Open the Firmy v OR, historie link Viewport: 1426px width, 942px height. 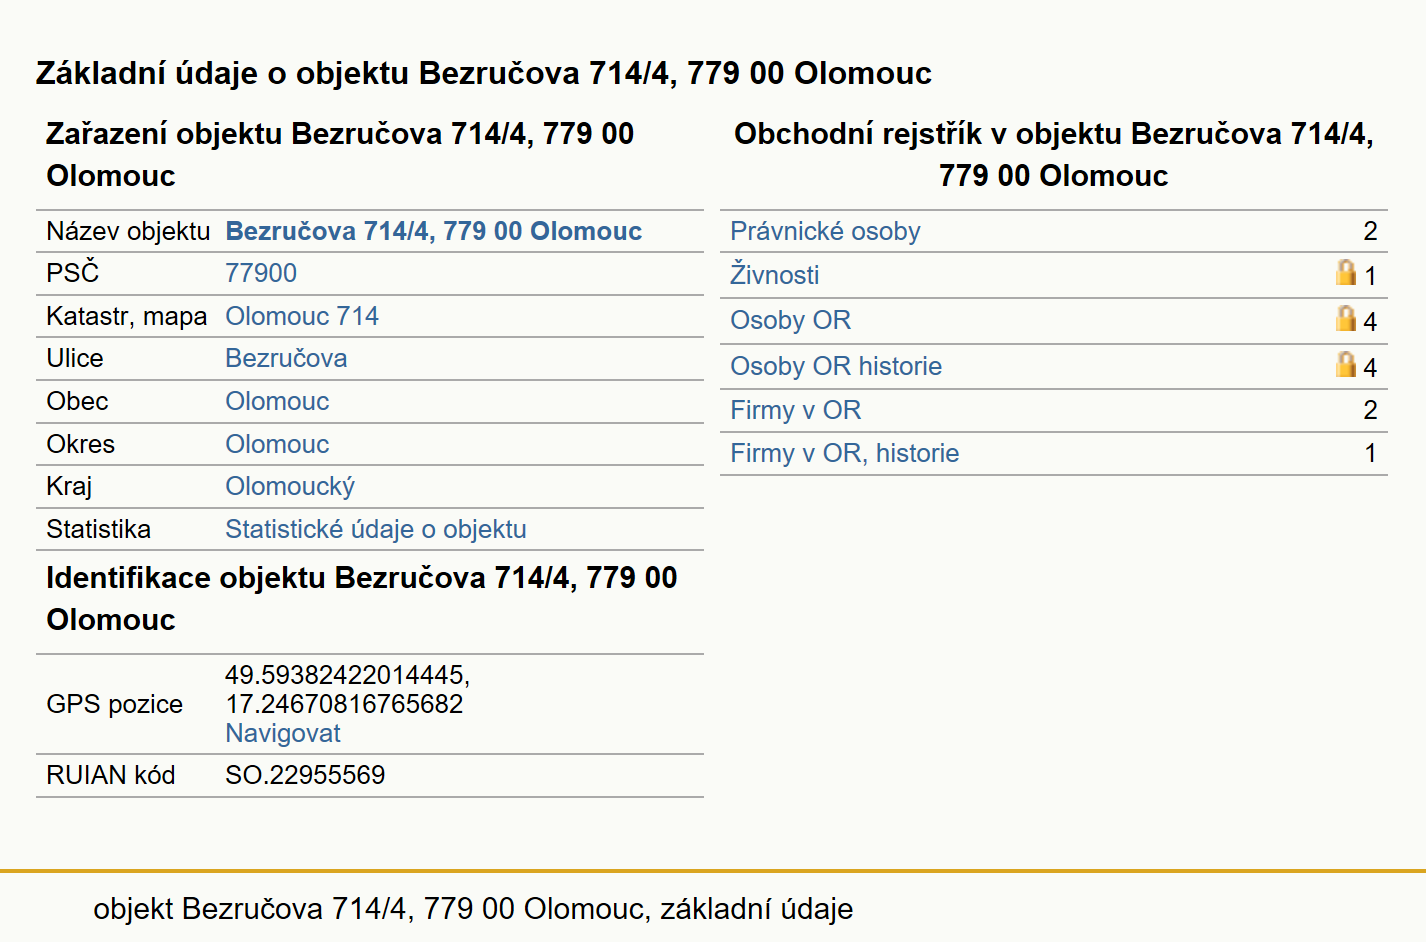pos(845,453)
